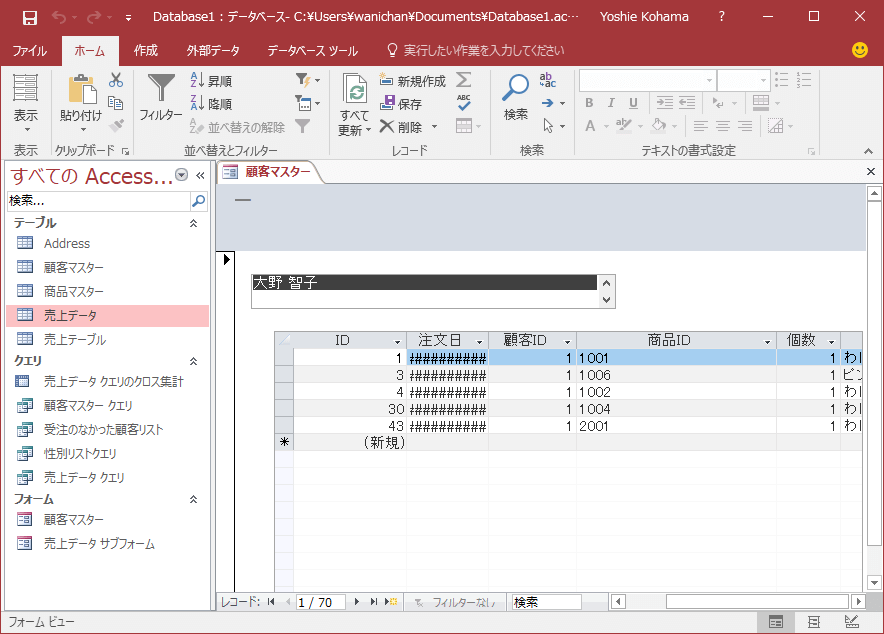Image resolution: width=884 pixels, height=634 pixels.
Task: Go to next record using navigation arrow
Action: click(x=356, y=602)
